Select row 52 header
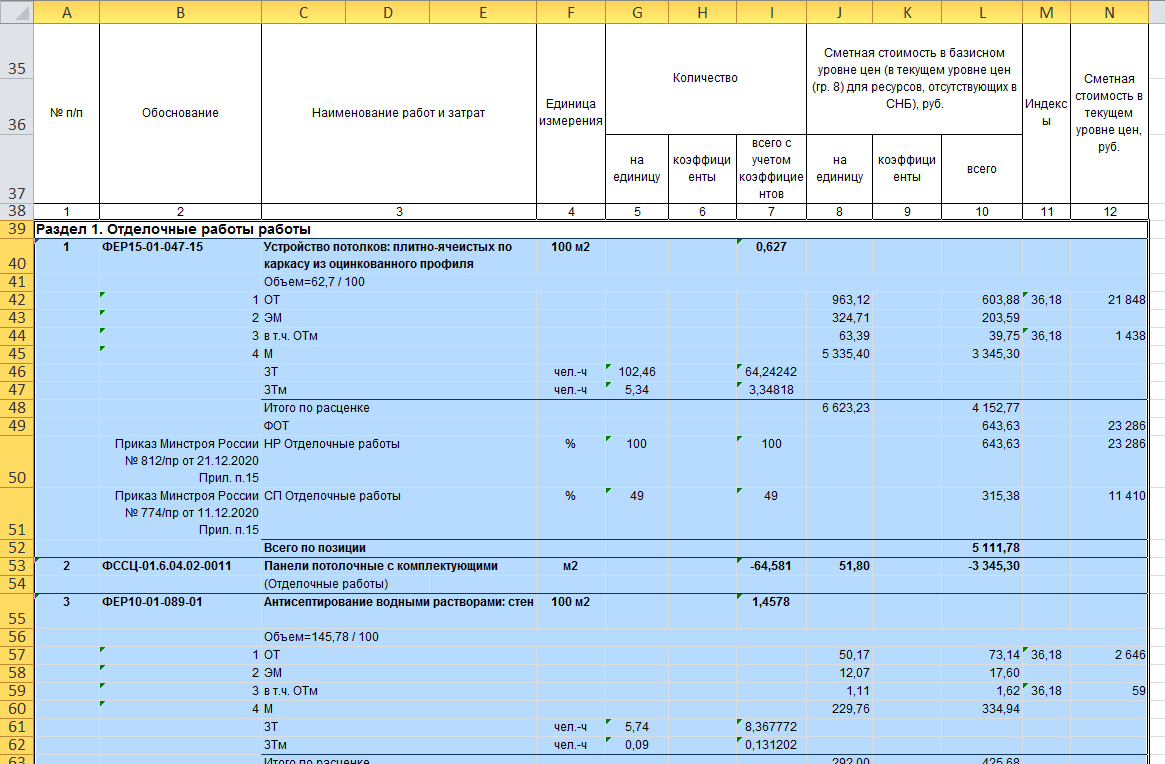1165x764 pixels. click(x=16, y=548)
